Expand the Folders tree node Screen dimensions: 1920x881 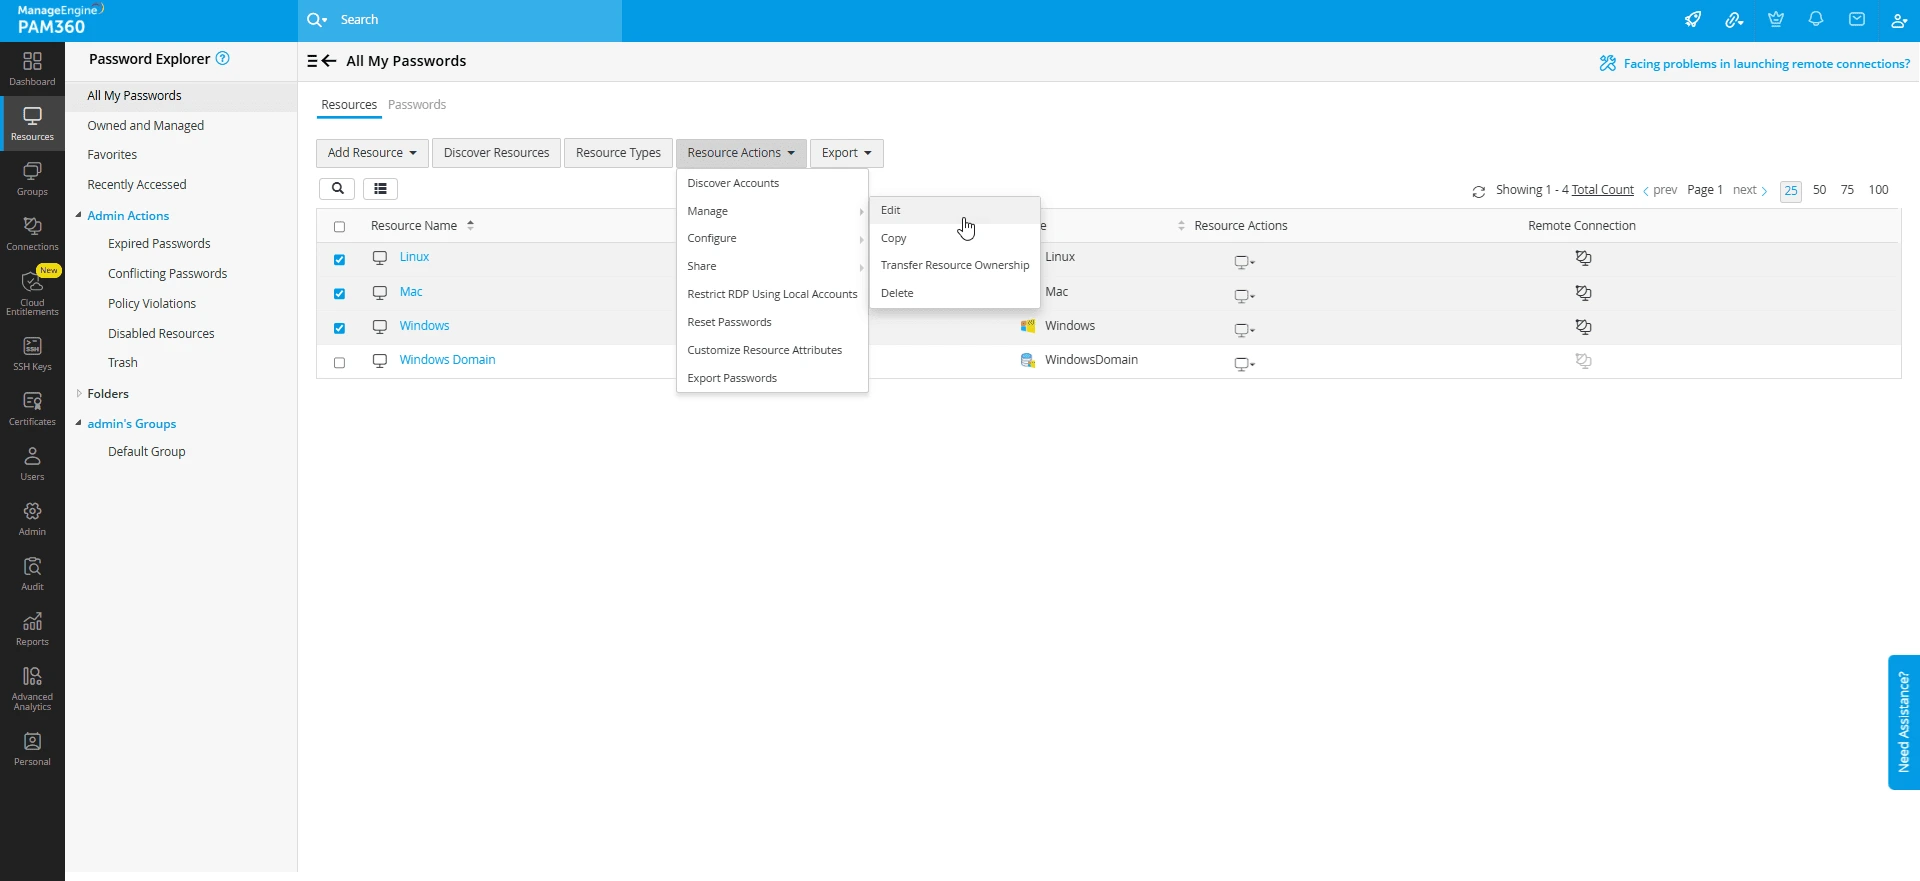[x=79, y=394]
